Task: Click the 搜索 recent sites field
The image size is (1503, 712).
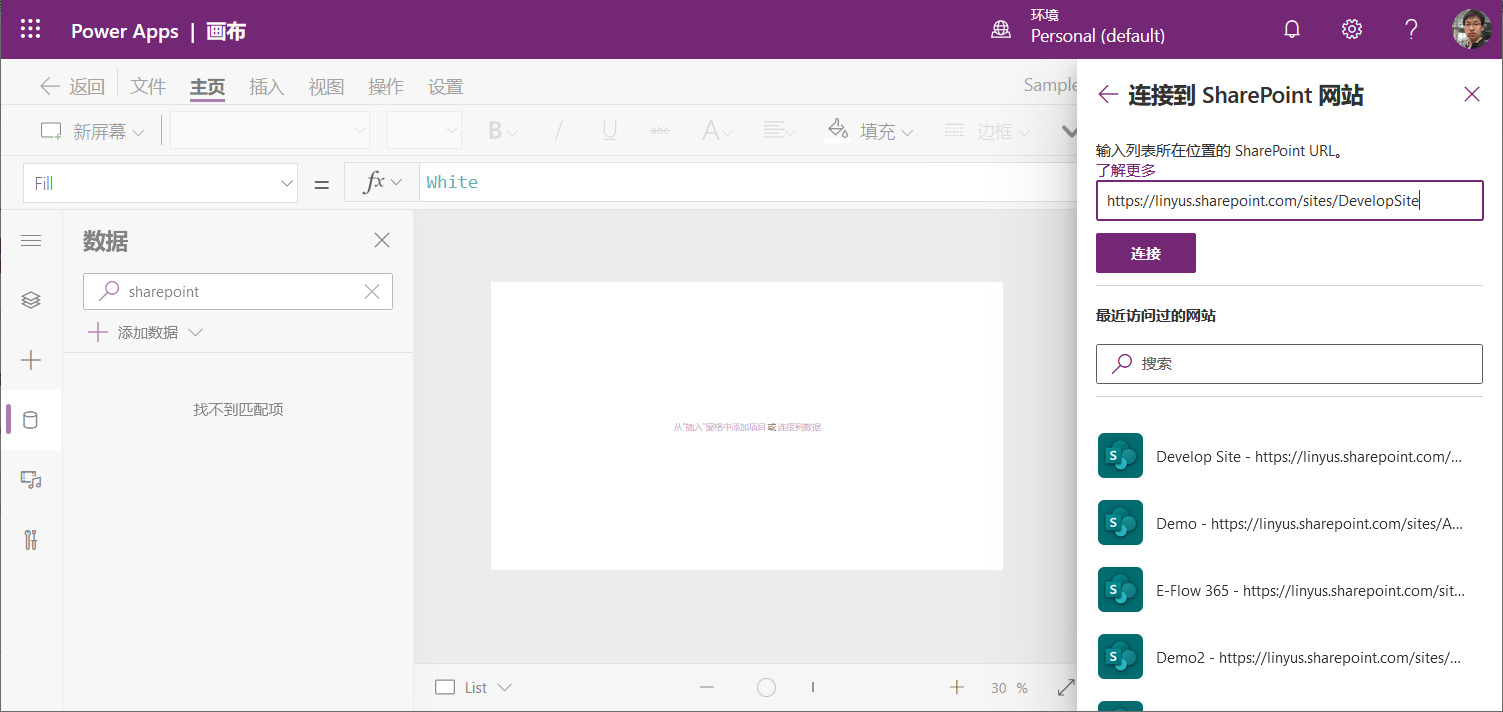Action: point(1289,364)
